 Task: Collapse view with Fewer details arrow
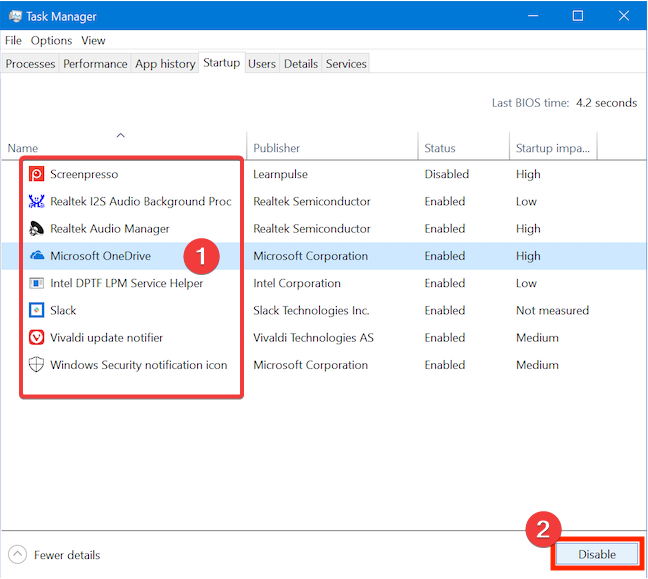[x=17, y=555]
